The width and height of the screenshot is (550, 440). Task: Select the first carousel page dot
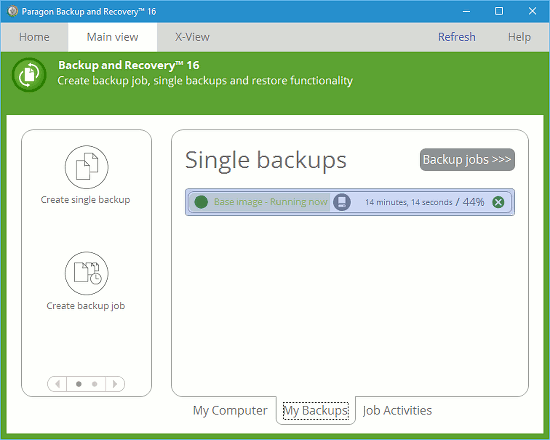(79, 384)
